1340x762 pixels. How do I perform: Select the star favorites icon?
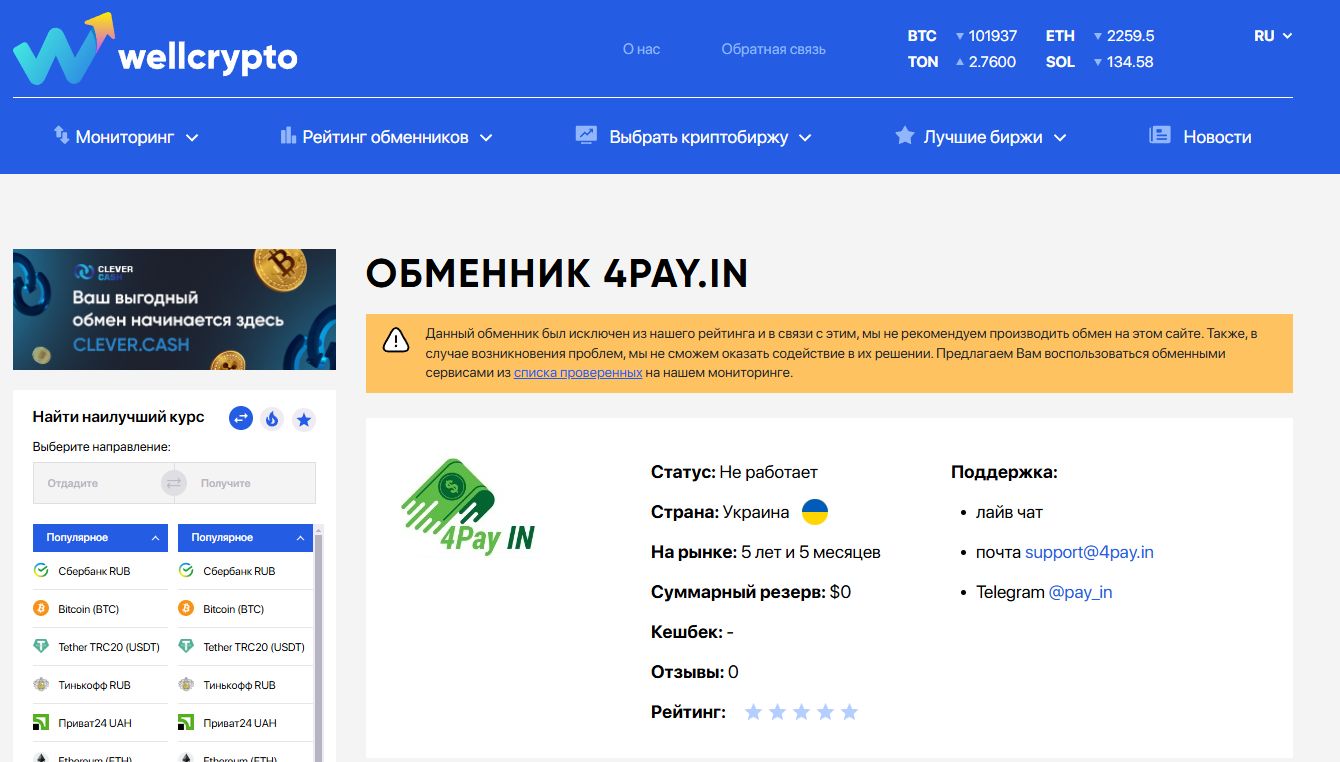[304, 419]
